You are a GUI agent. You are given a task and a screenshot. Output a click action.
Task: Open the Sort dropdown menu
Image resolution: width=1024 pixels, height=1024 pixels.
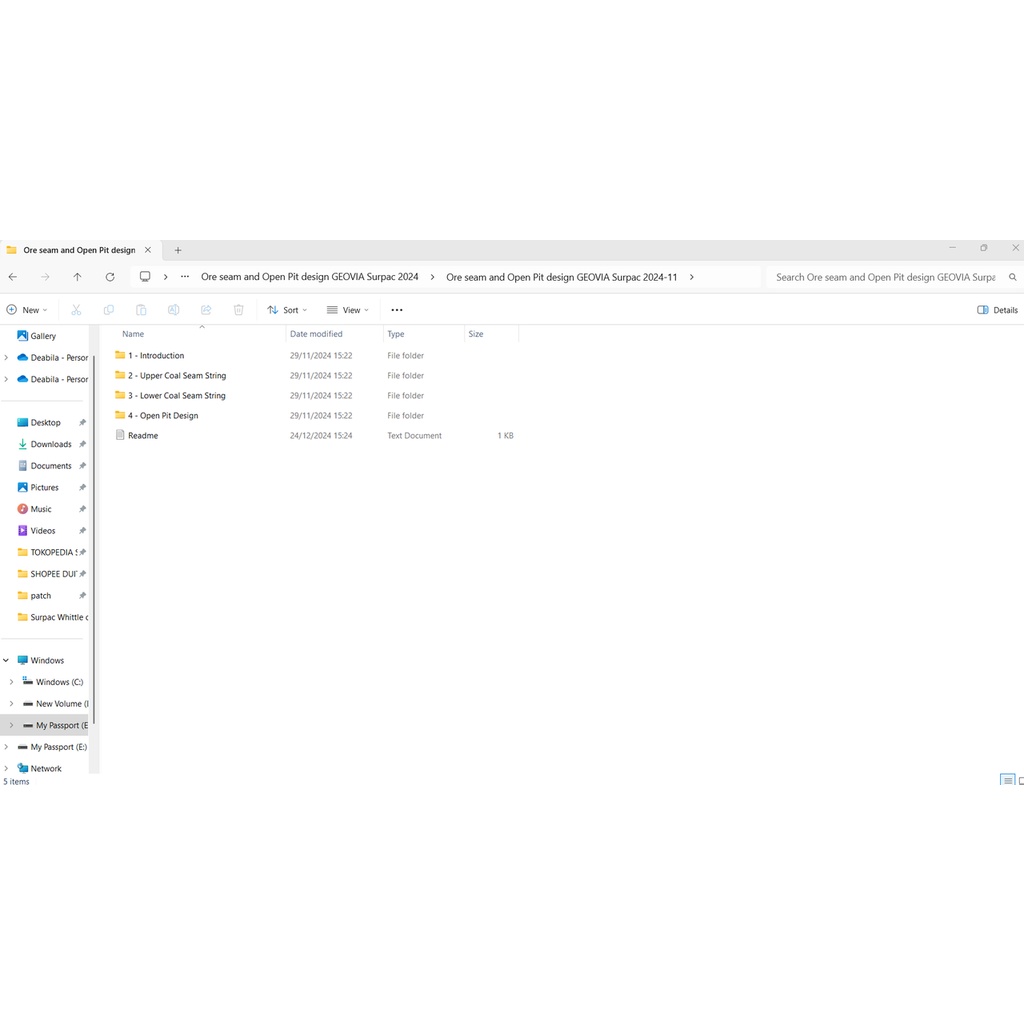coord(287,310)
